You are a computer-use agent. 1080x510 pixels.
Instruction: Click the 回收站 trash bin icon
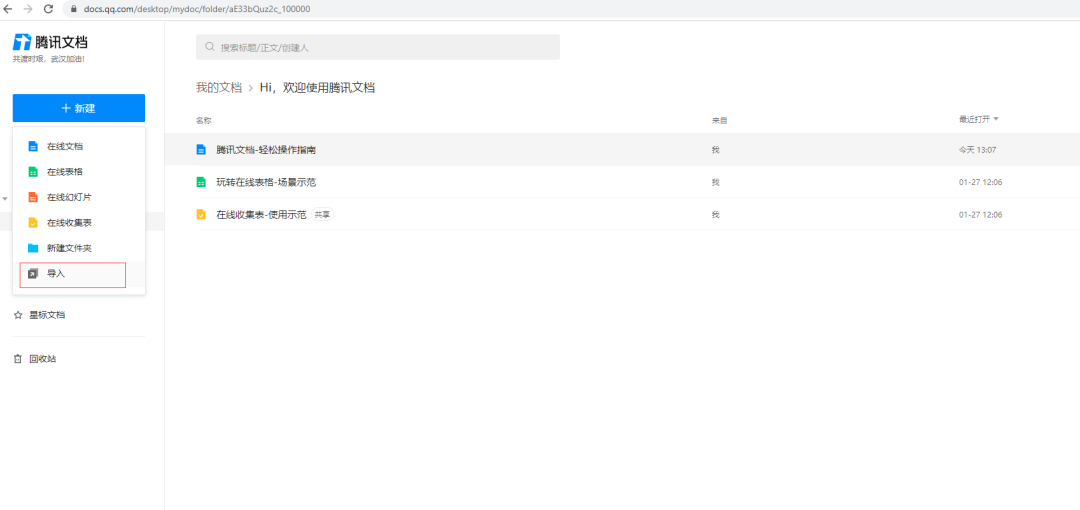19,359
